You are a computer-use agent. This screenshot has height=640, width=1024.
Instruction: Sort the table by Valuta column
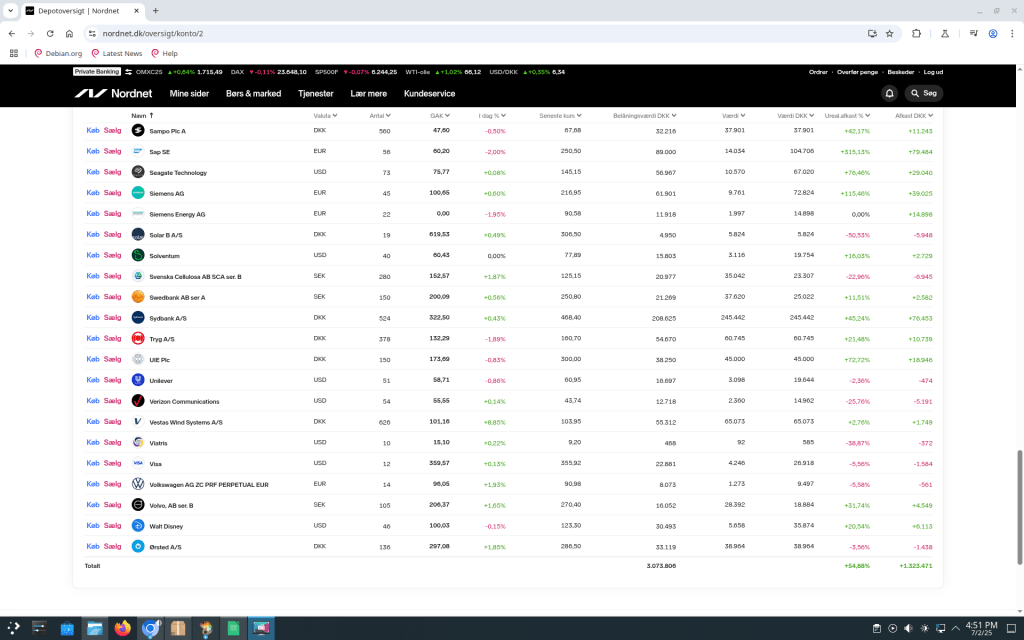coord(323,115)
